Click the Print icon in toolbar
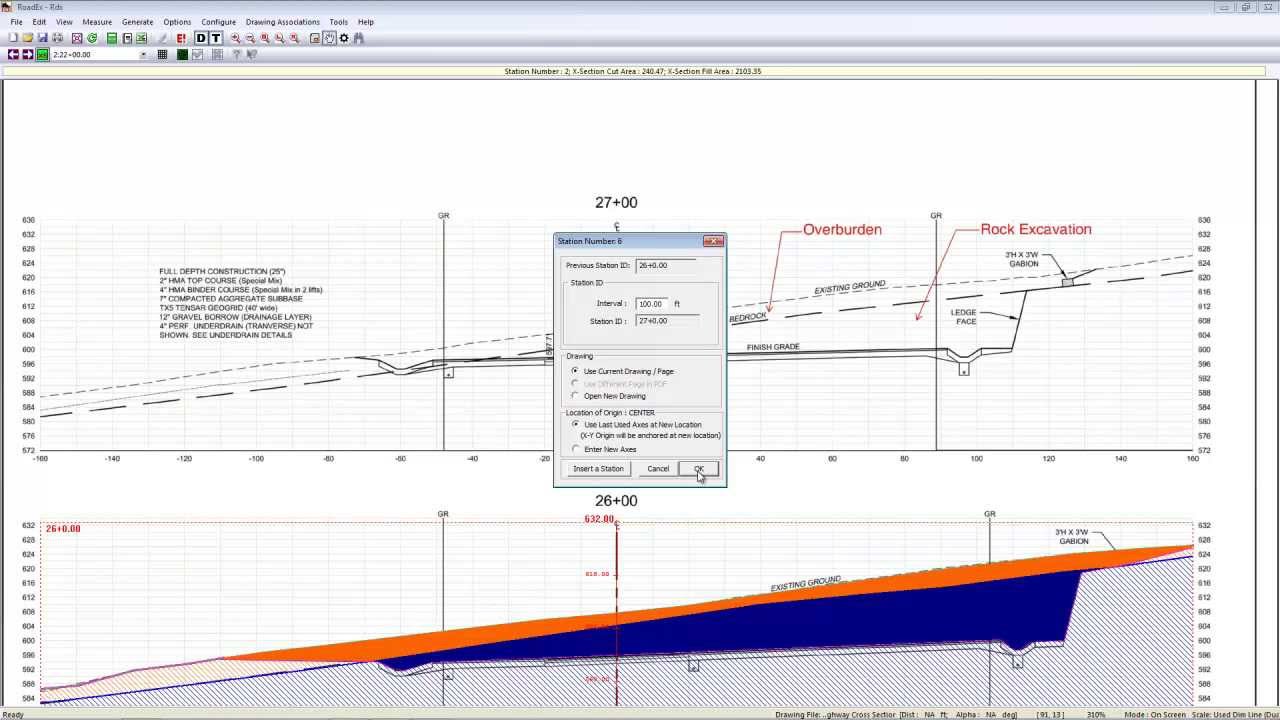Viewport: 1280px width, 720px height. [58, 38]
